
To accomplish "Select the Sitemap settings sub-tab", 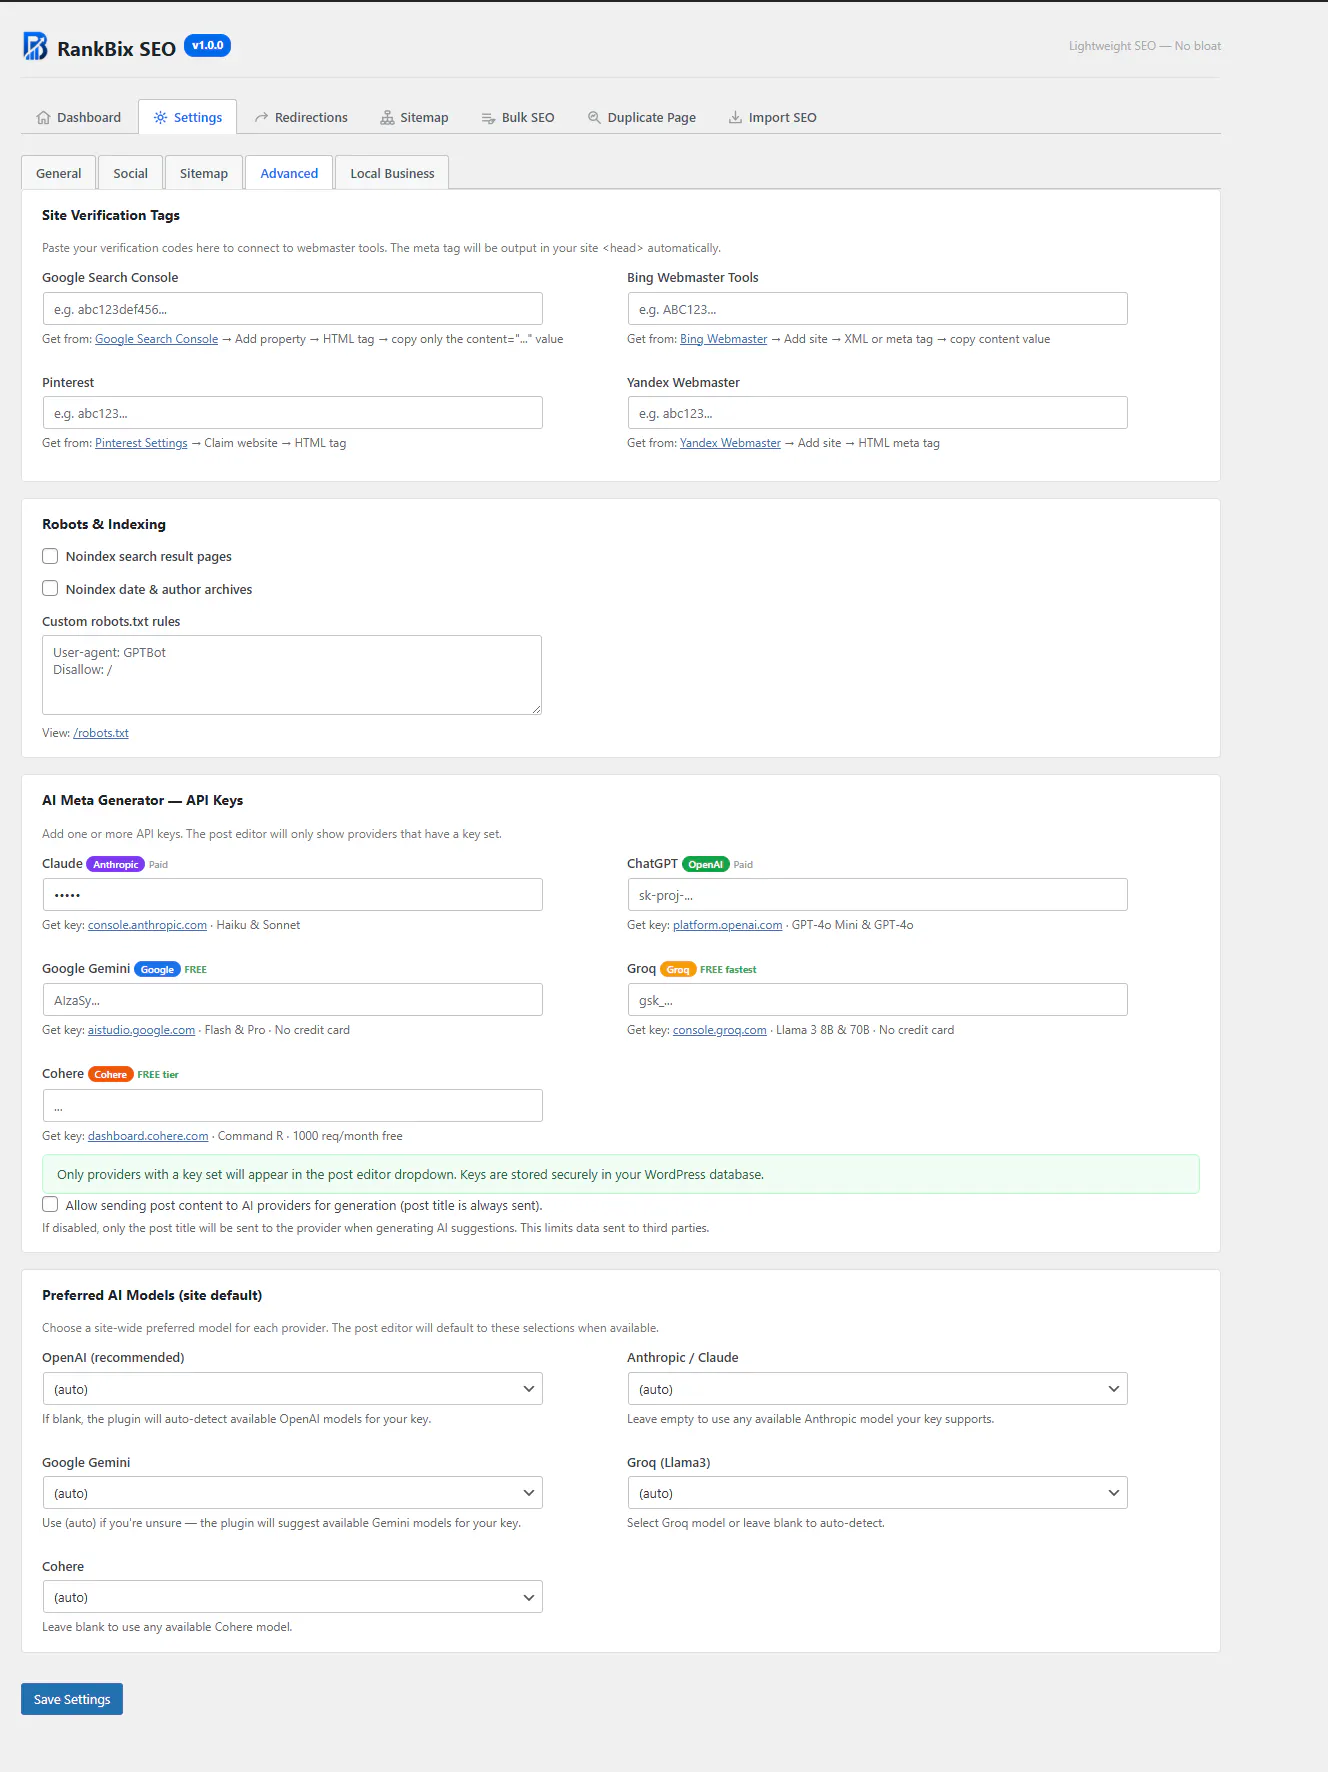I will pos(204,173).
